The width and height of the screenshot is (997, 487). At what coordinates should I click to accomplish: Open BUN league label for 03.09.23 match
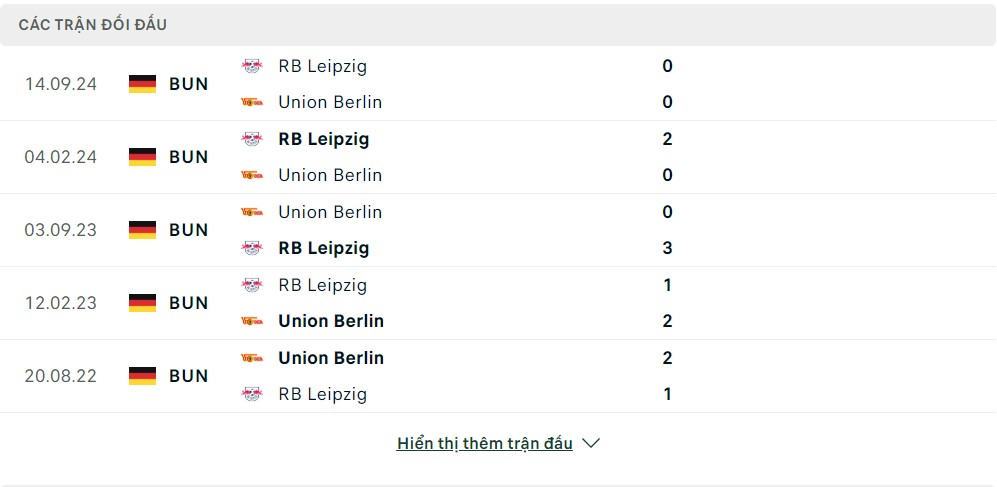pyautogui.click(x=189, y=230)
